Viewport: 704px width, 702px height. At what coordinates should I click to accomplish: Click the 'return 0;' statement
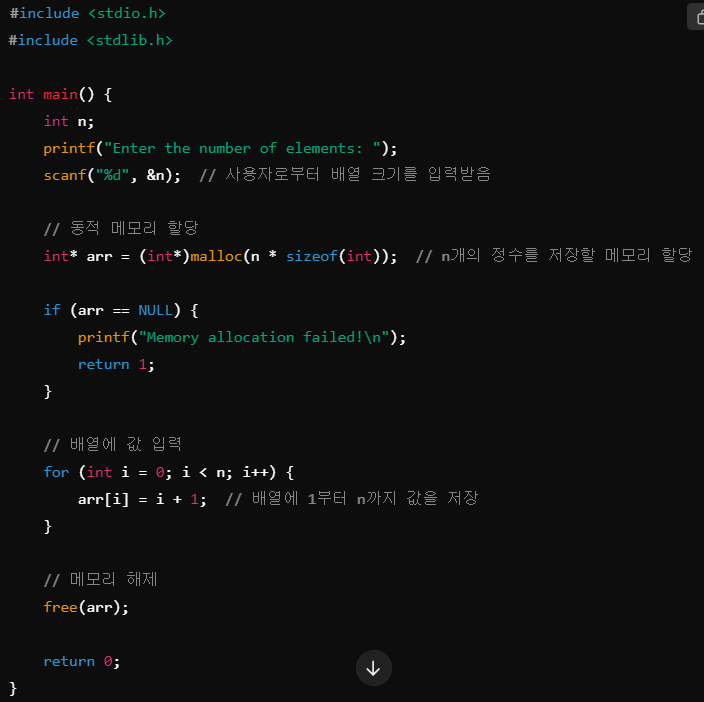[x=82, y=661]
